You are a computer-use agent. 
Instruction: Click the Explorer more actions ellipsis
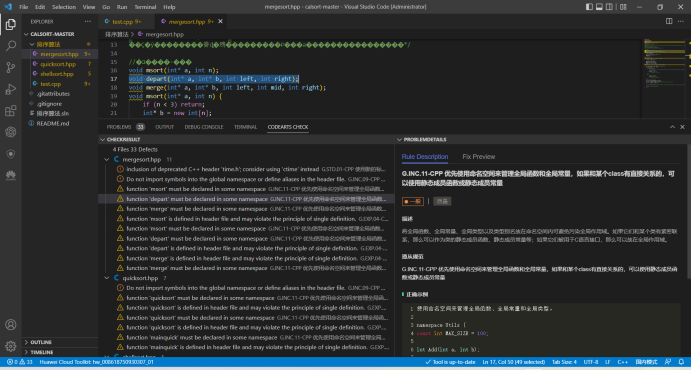point(88,21)
